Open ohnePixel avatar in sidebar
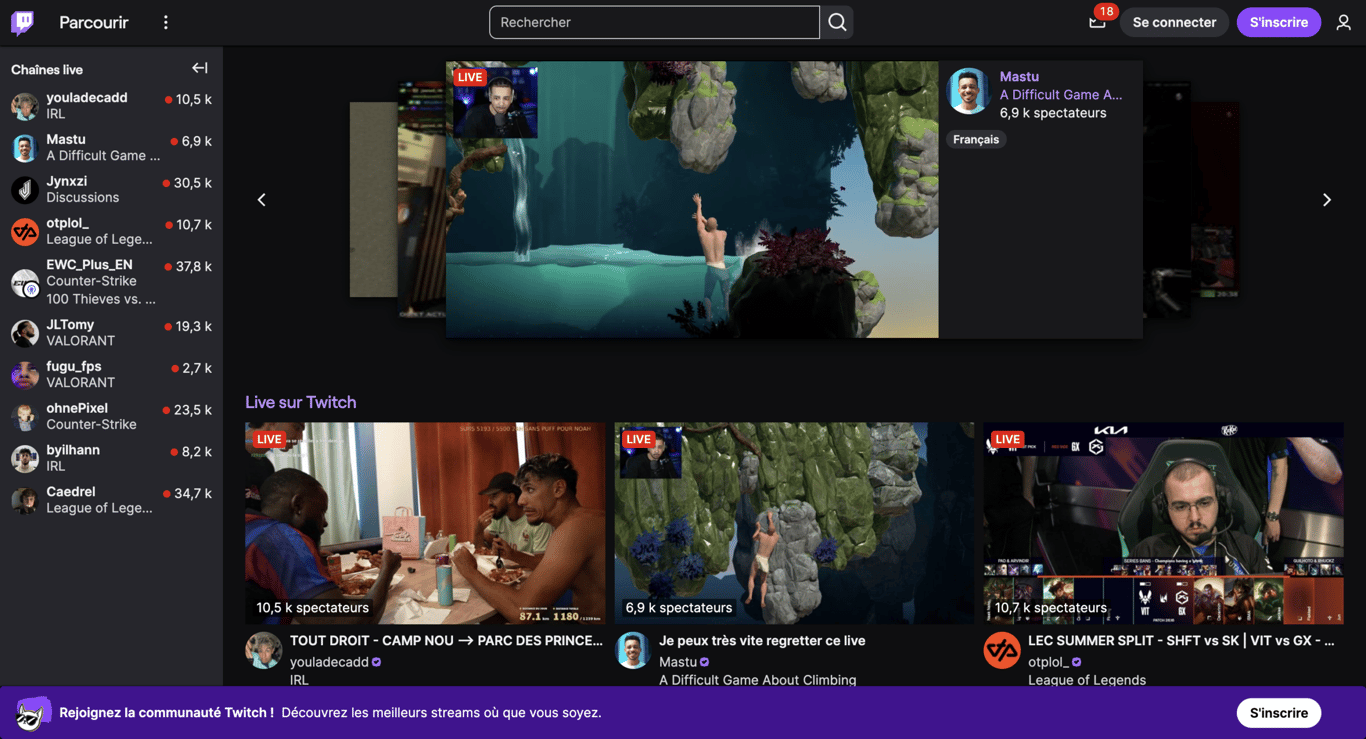The height and width of the screenshot is (739, 1366). coord(25,417)
